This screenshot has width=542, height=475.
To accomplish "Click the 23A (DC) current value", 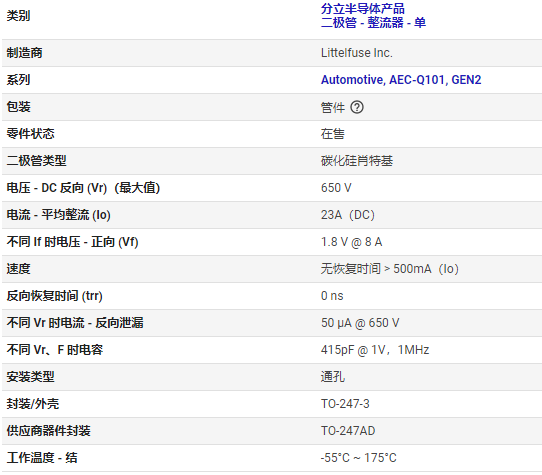I will tap(348, 215).
